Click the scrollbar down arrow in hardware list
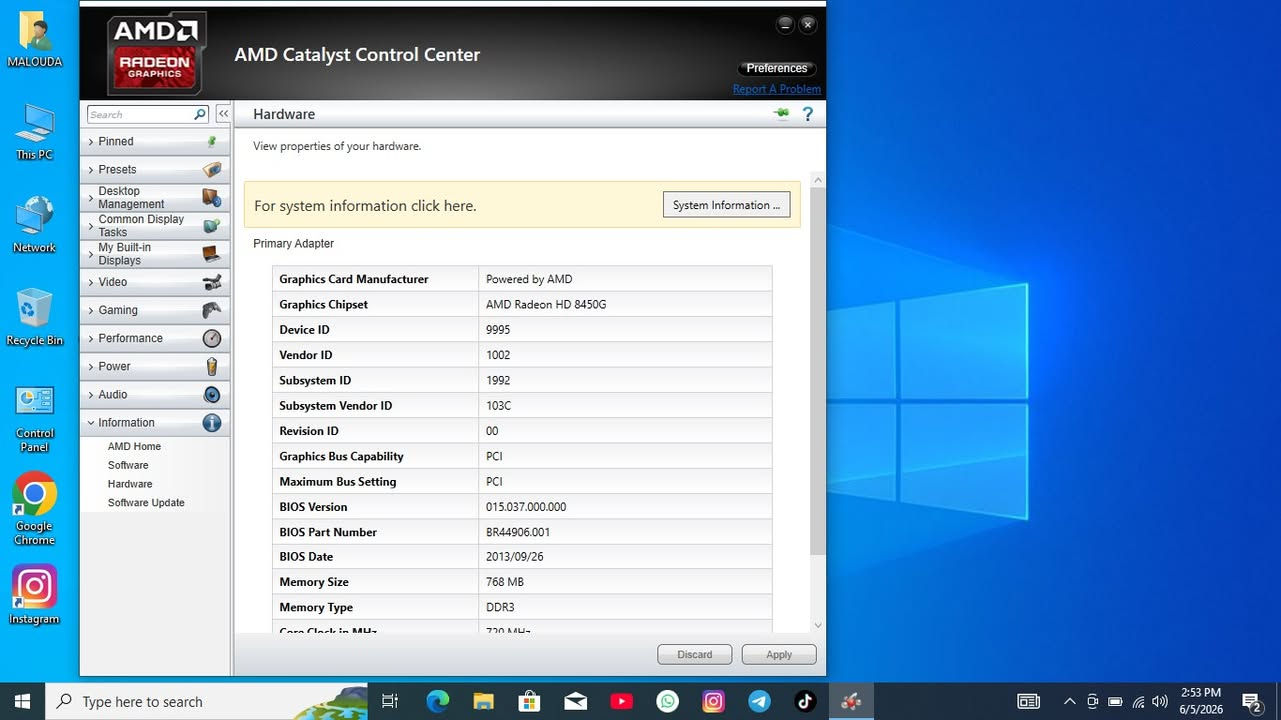 tap(818, 626)
